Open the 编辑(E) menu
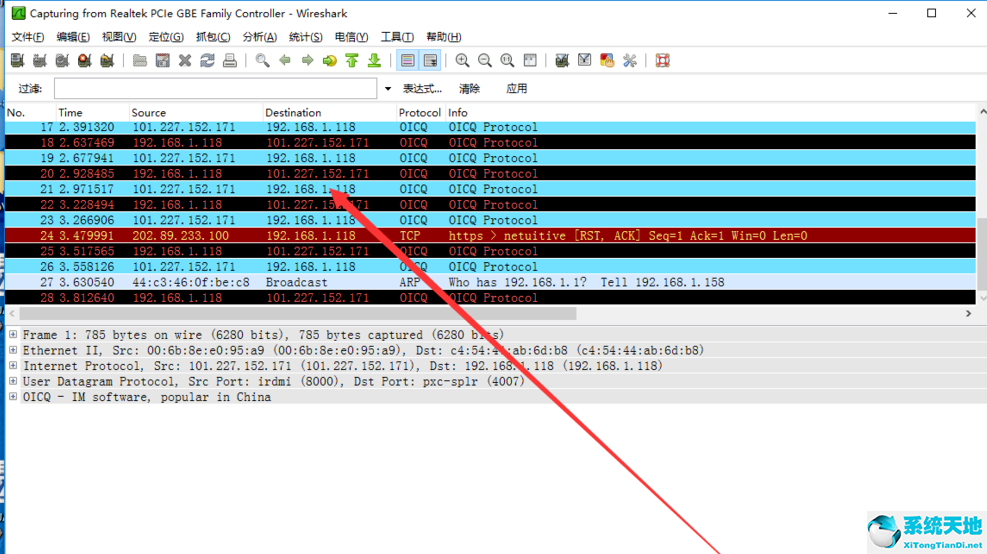Image resolution: width=987 pixels, height=554 pixels. (x=73, y=37)
